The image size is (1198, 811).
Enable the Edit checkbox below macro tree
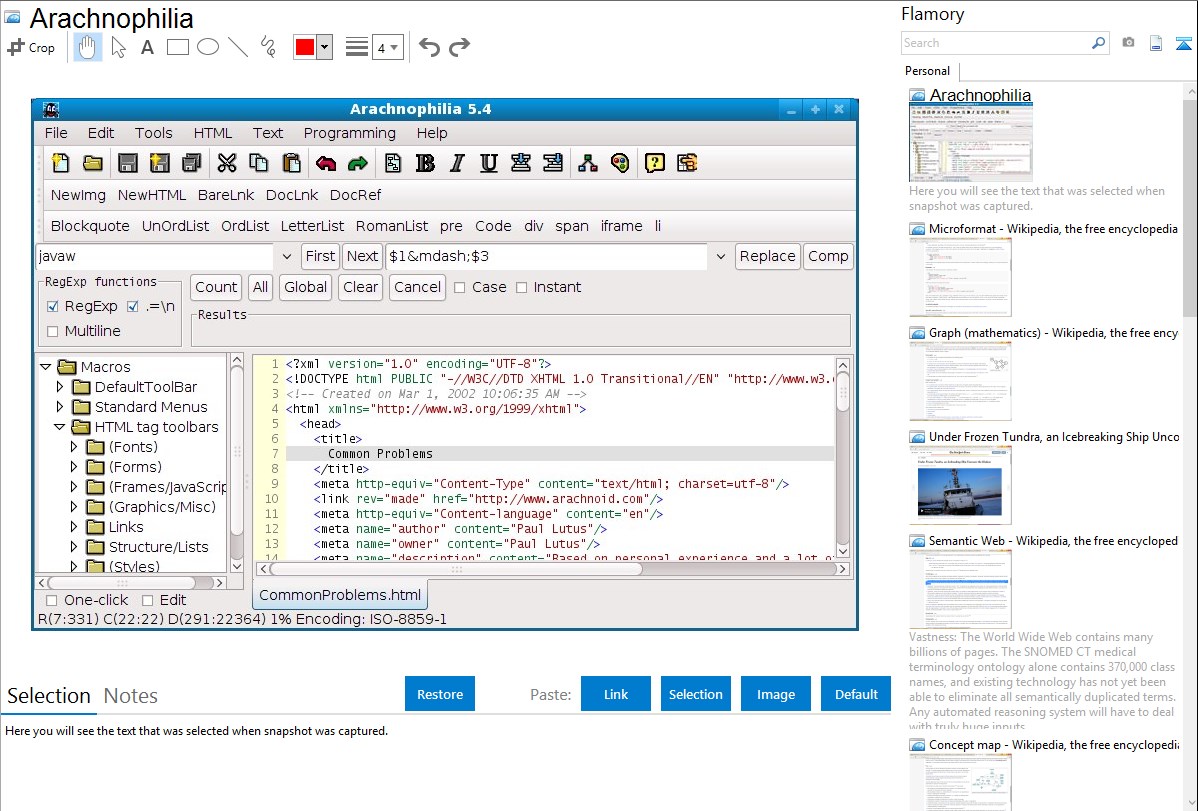click(147, 601)
